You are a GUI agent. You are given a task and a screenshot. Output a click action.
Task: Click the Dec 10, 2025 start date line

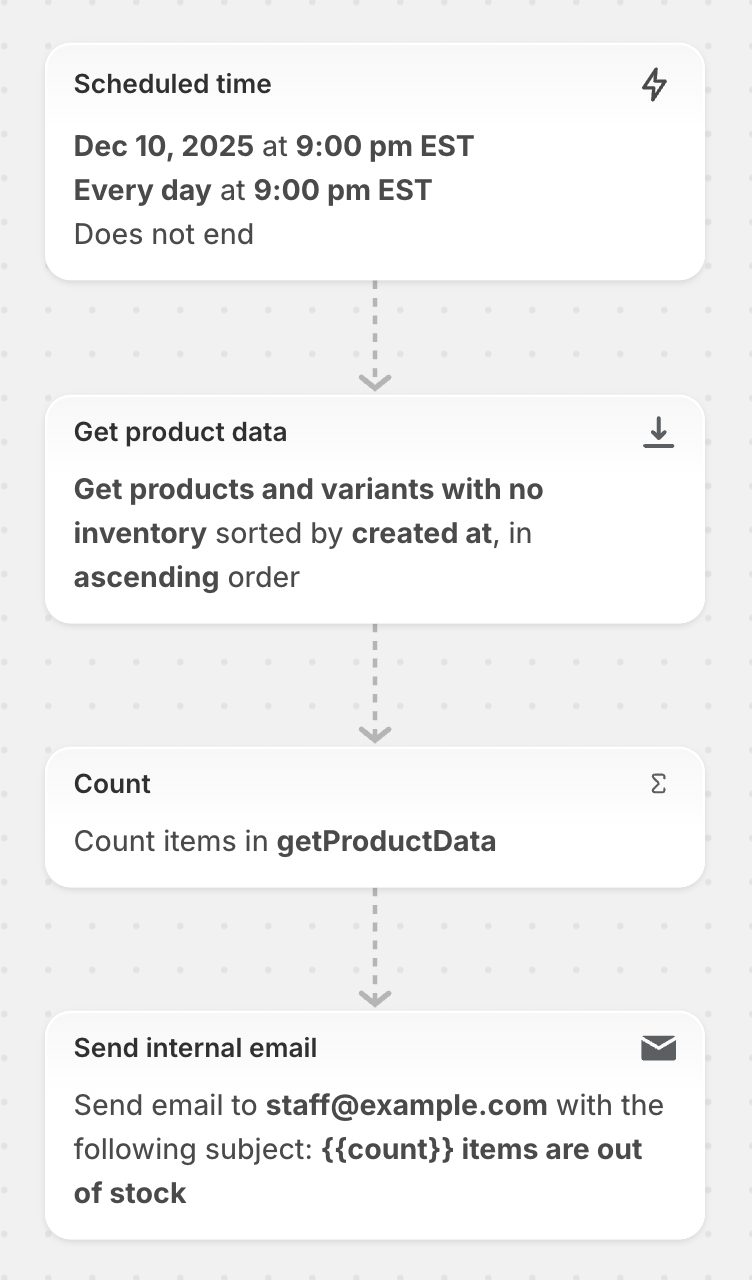click(x=274, y=147)
